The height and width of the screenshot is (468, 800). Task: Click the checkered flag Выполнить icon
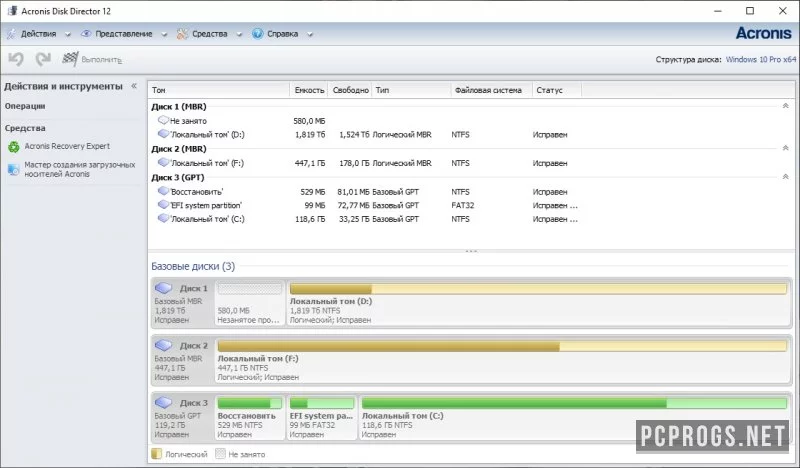[x=70, y=59]
